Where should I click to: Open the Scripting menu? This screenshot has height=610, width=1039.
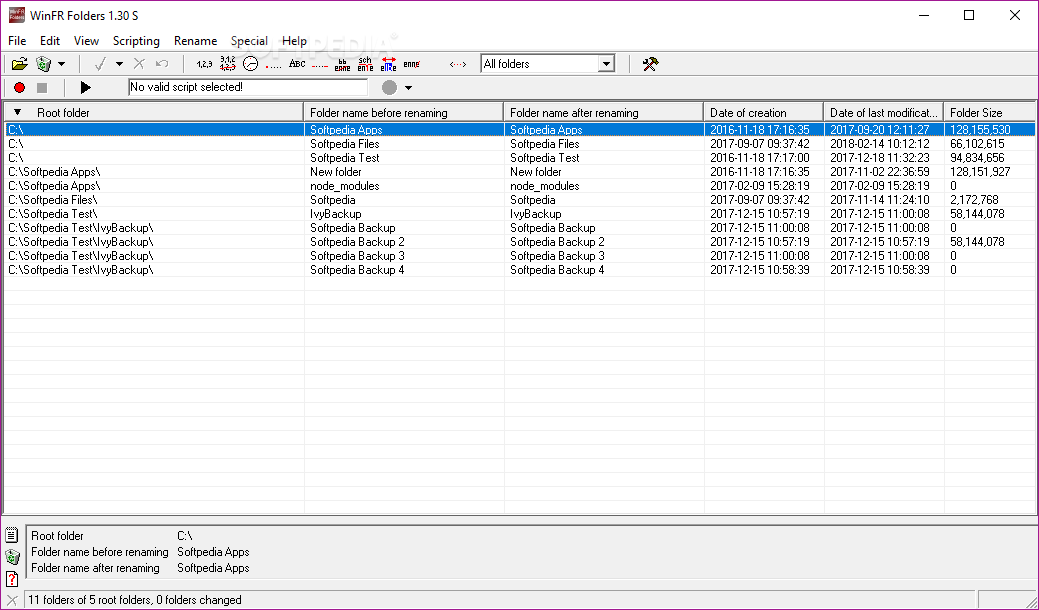coord(136,41)
